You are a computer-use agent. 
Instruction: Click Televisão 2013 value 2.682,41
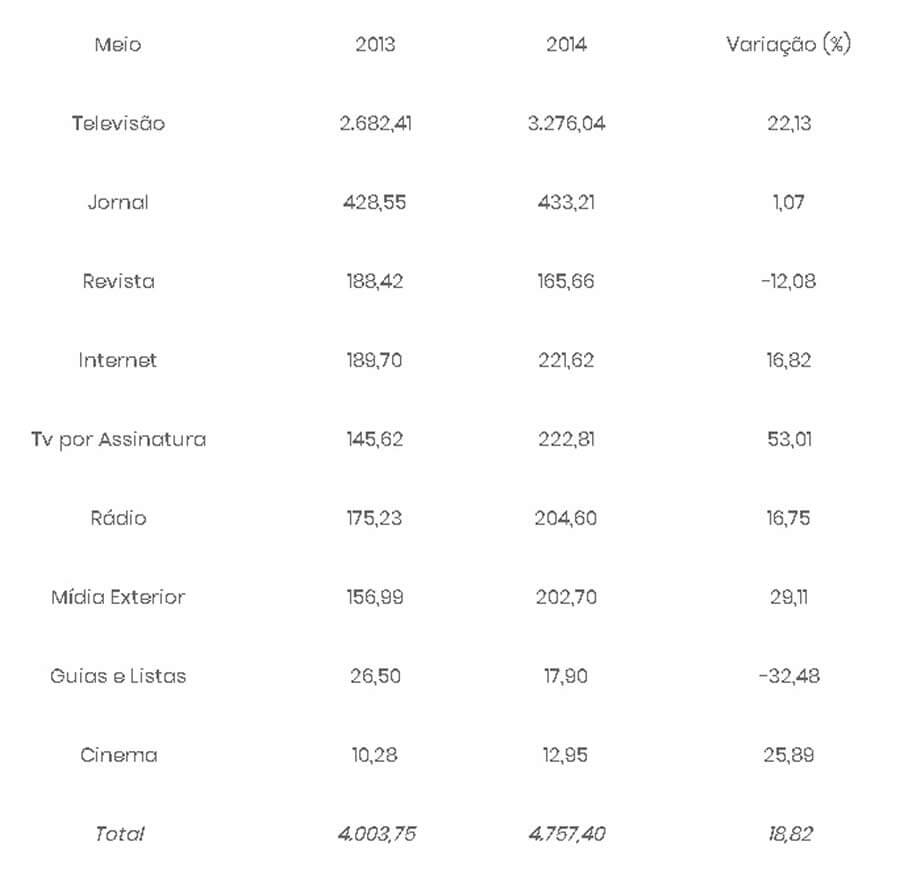coord(375,124)
